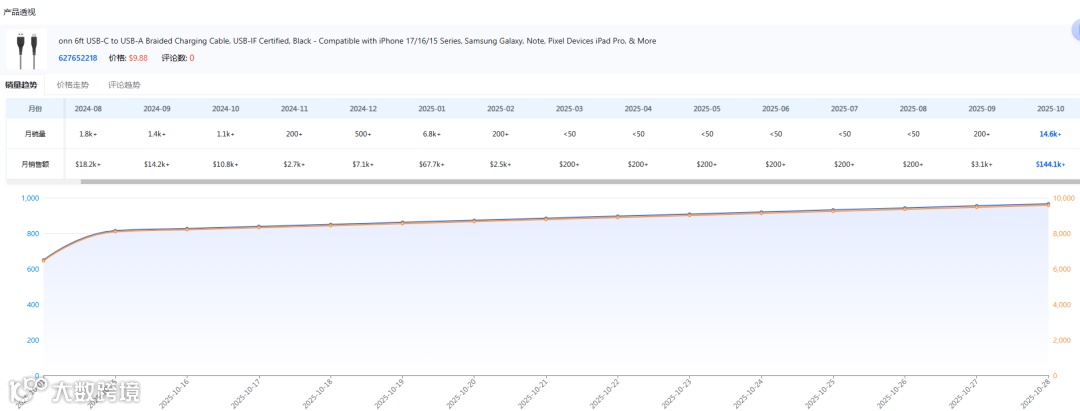This screenshot has height=411, width=1080.
Task: Click the $3.1k+ revenue cell
Action: click(982, 165)
